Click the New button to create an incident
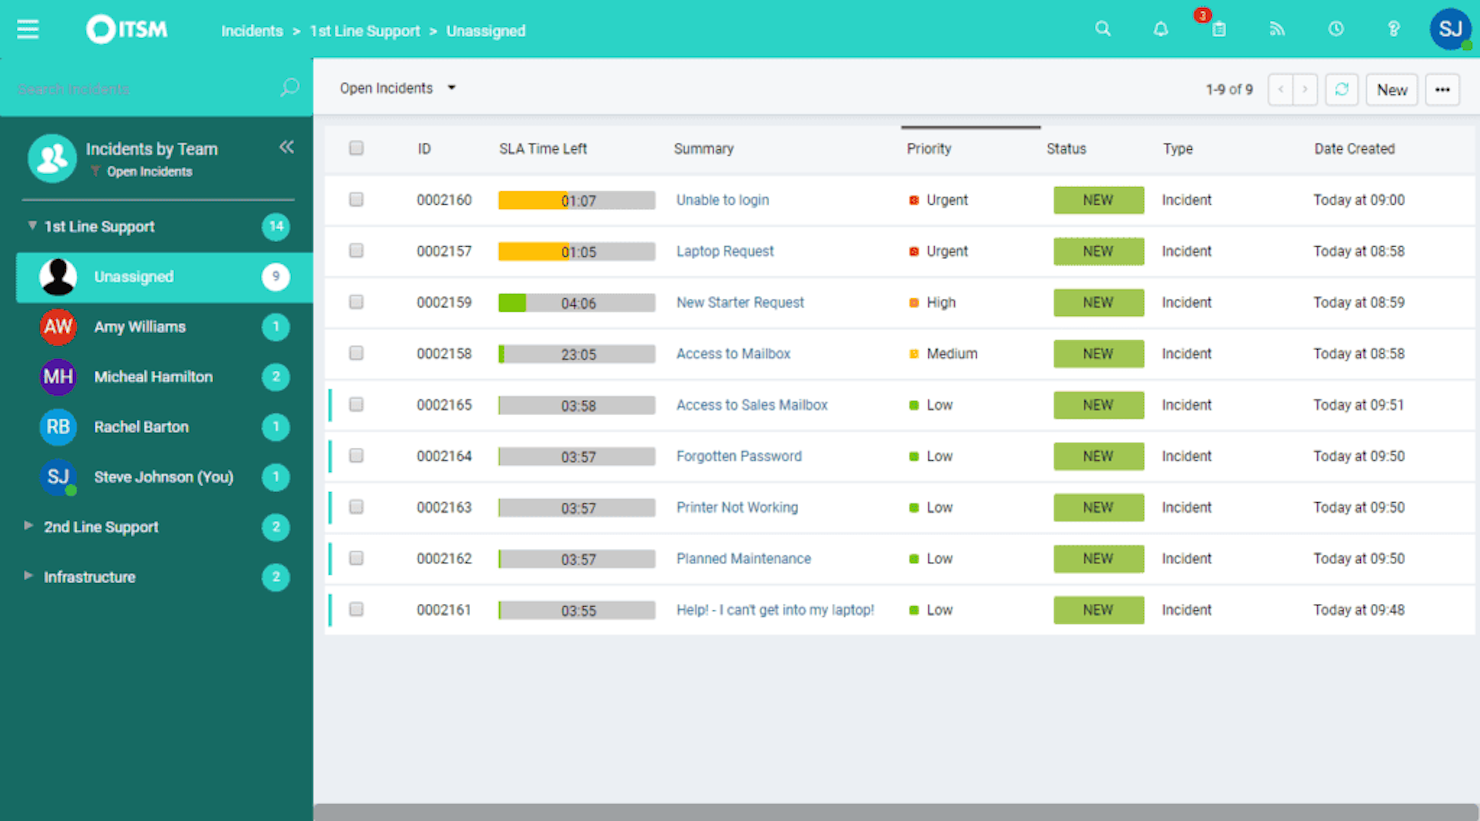 pos(1391,89)
